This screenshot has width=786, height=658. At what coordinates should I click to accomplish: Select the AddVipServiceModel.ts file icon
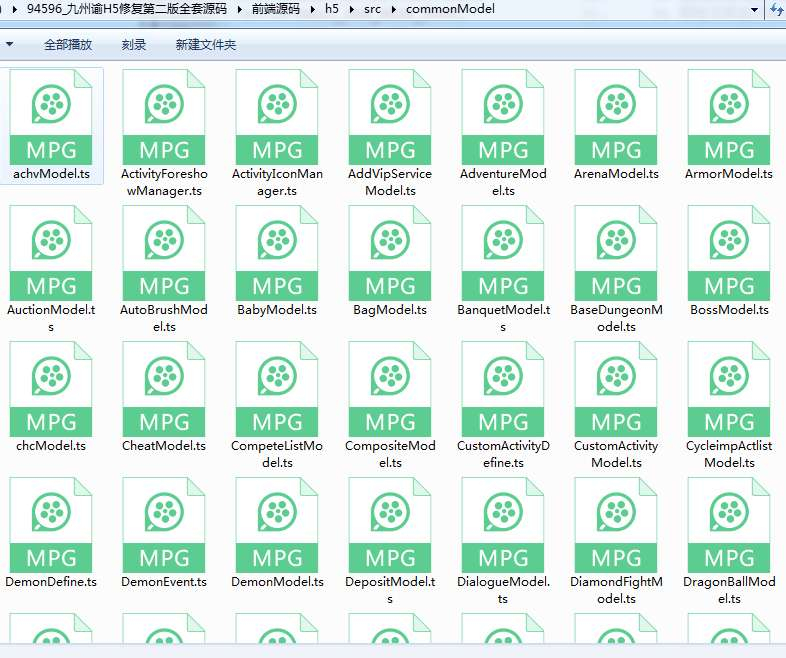click(x=390, y=118)
